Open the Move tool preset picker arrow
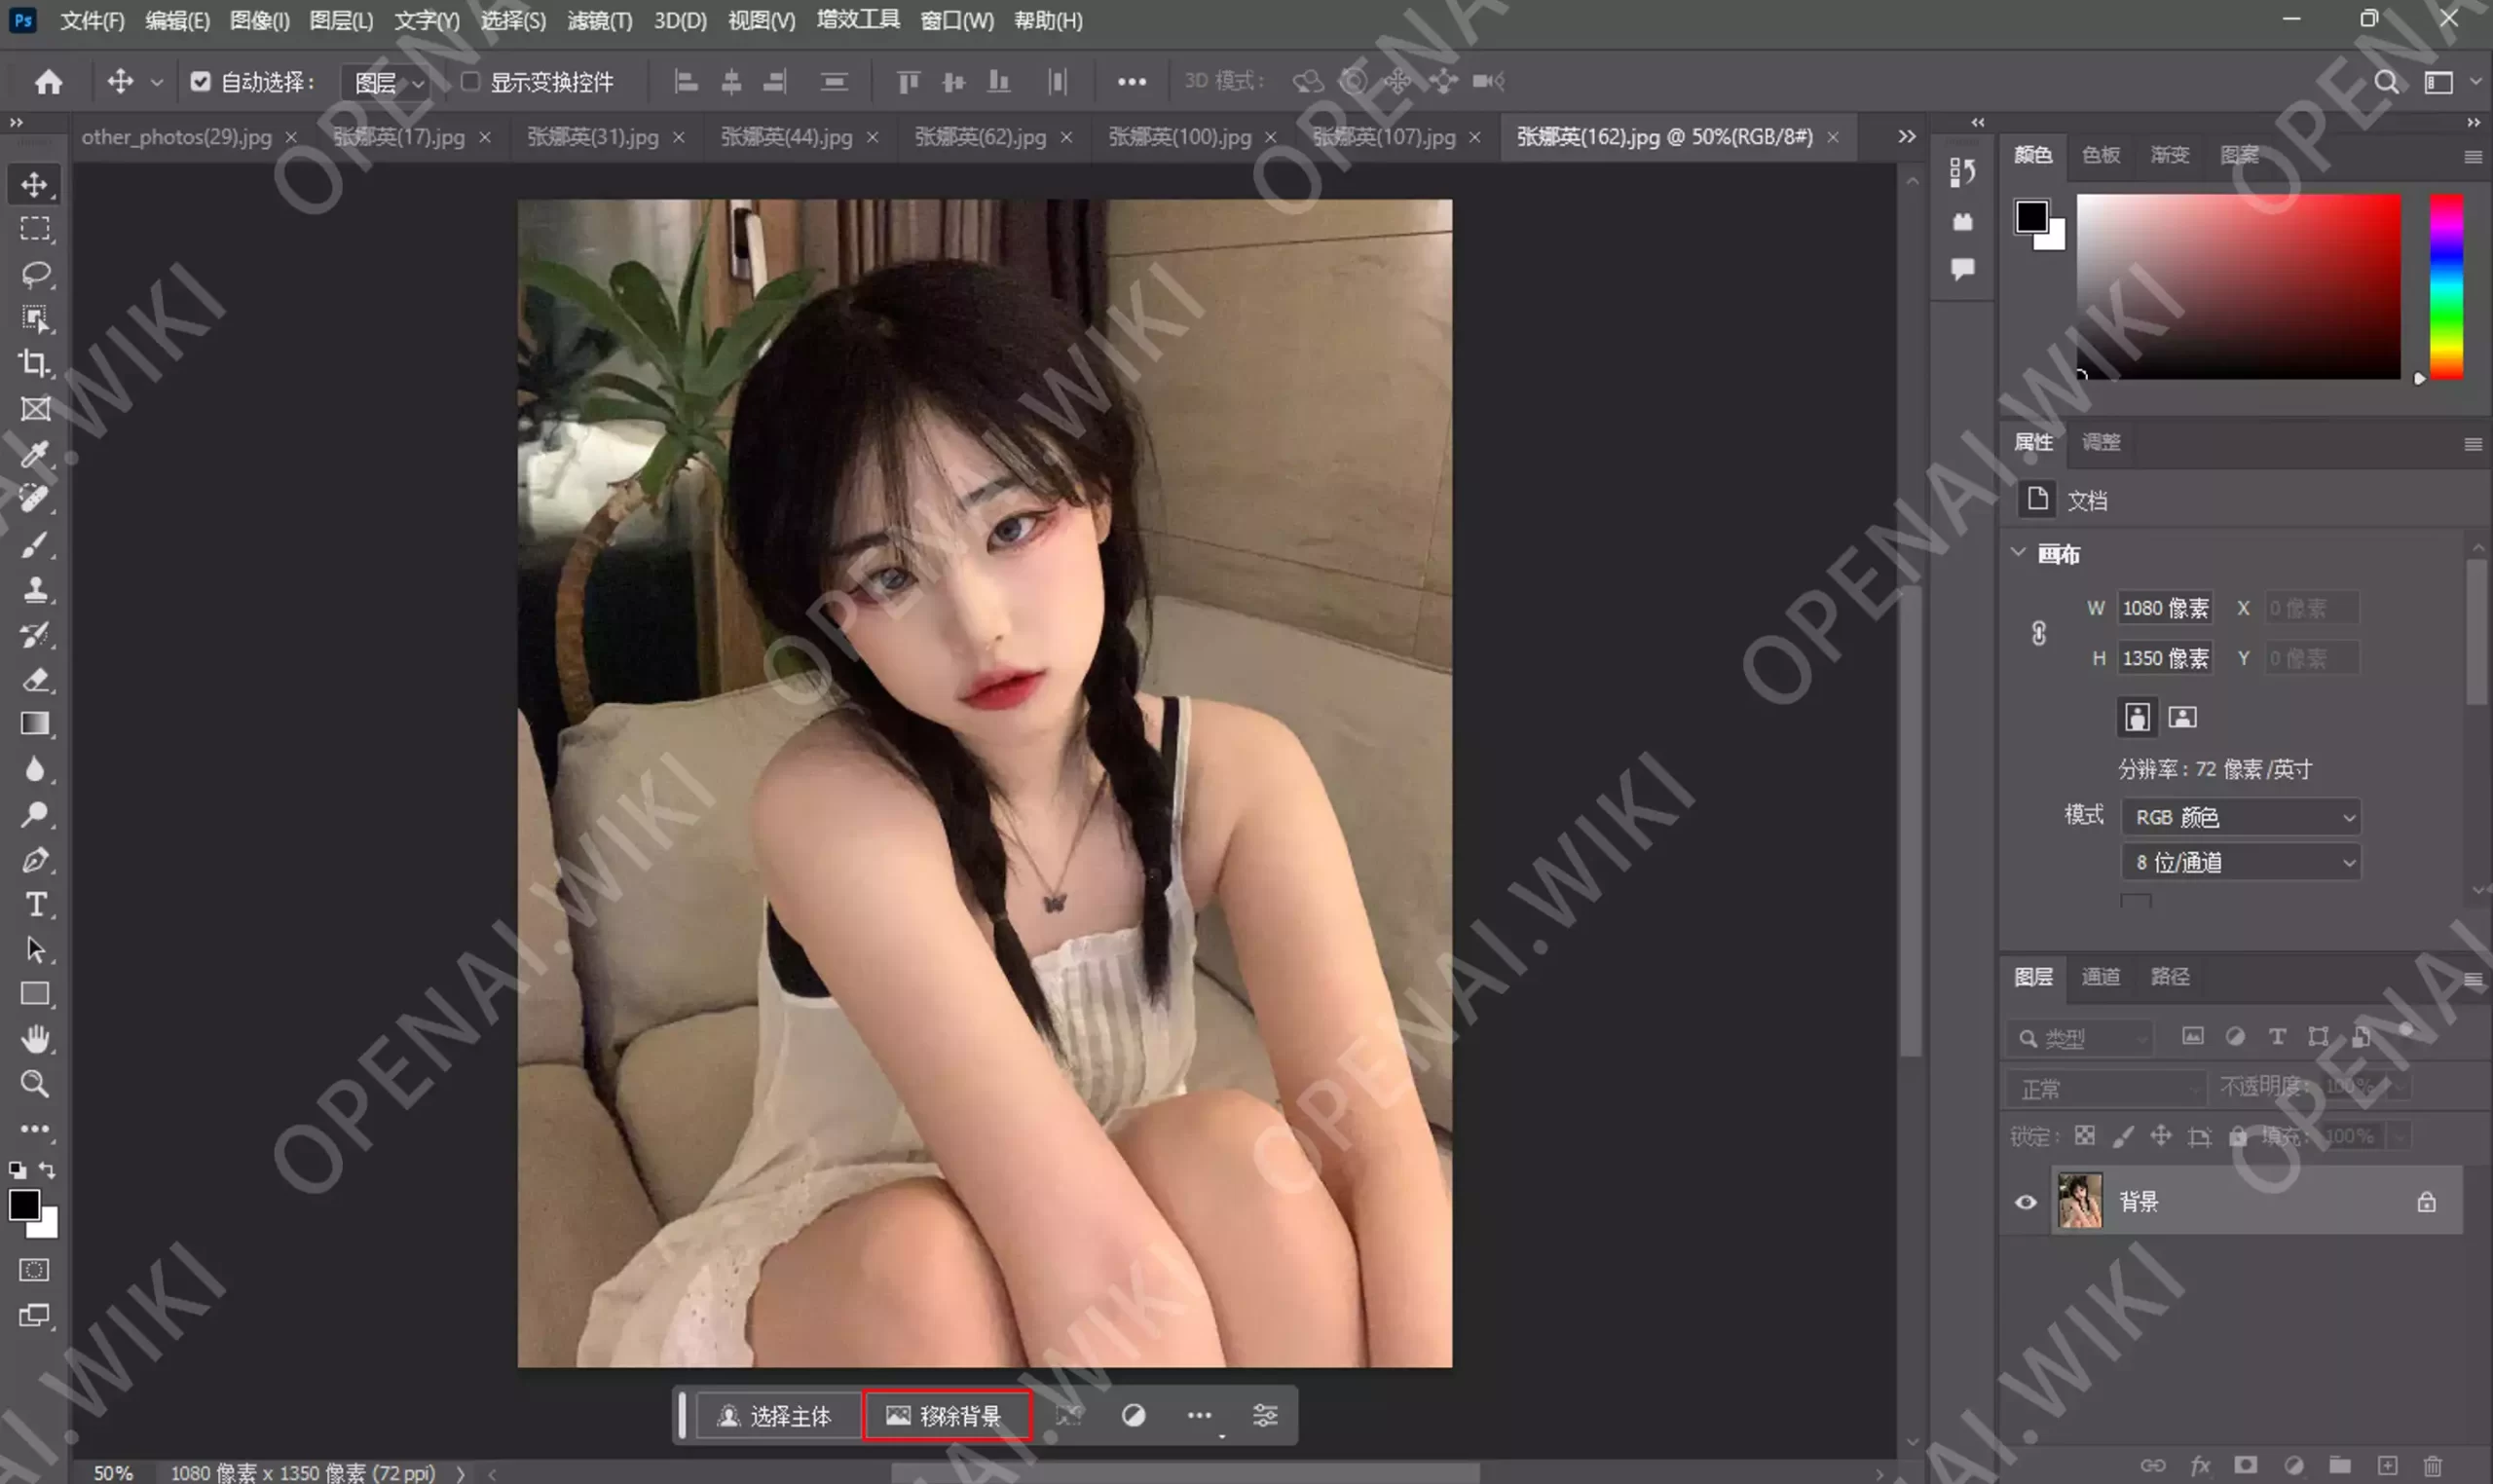This screenshot has width=2493, height=1484. [156, 82]
